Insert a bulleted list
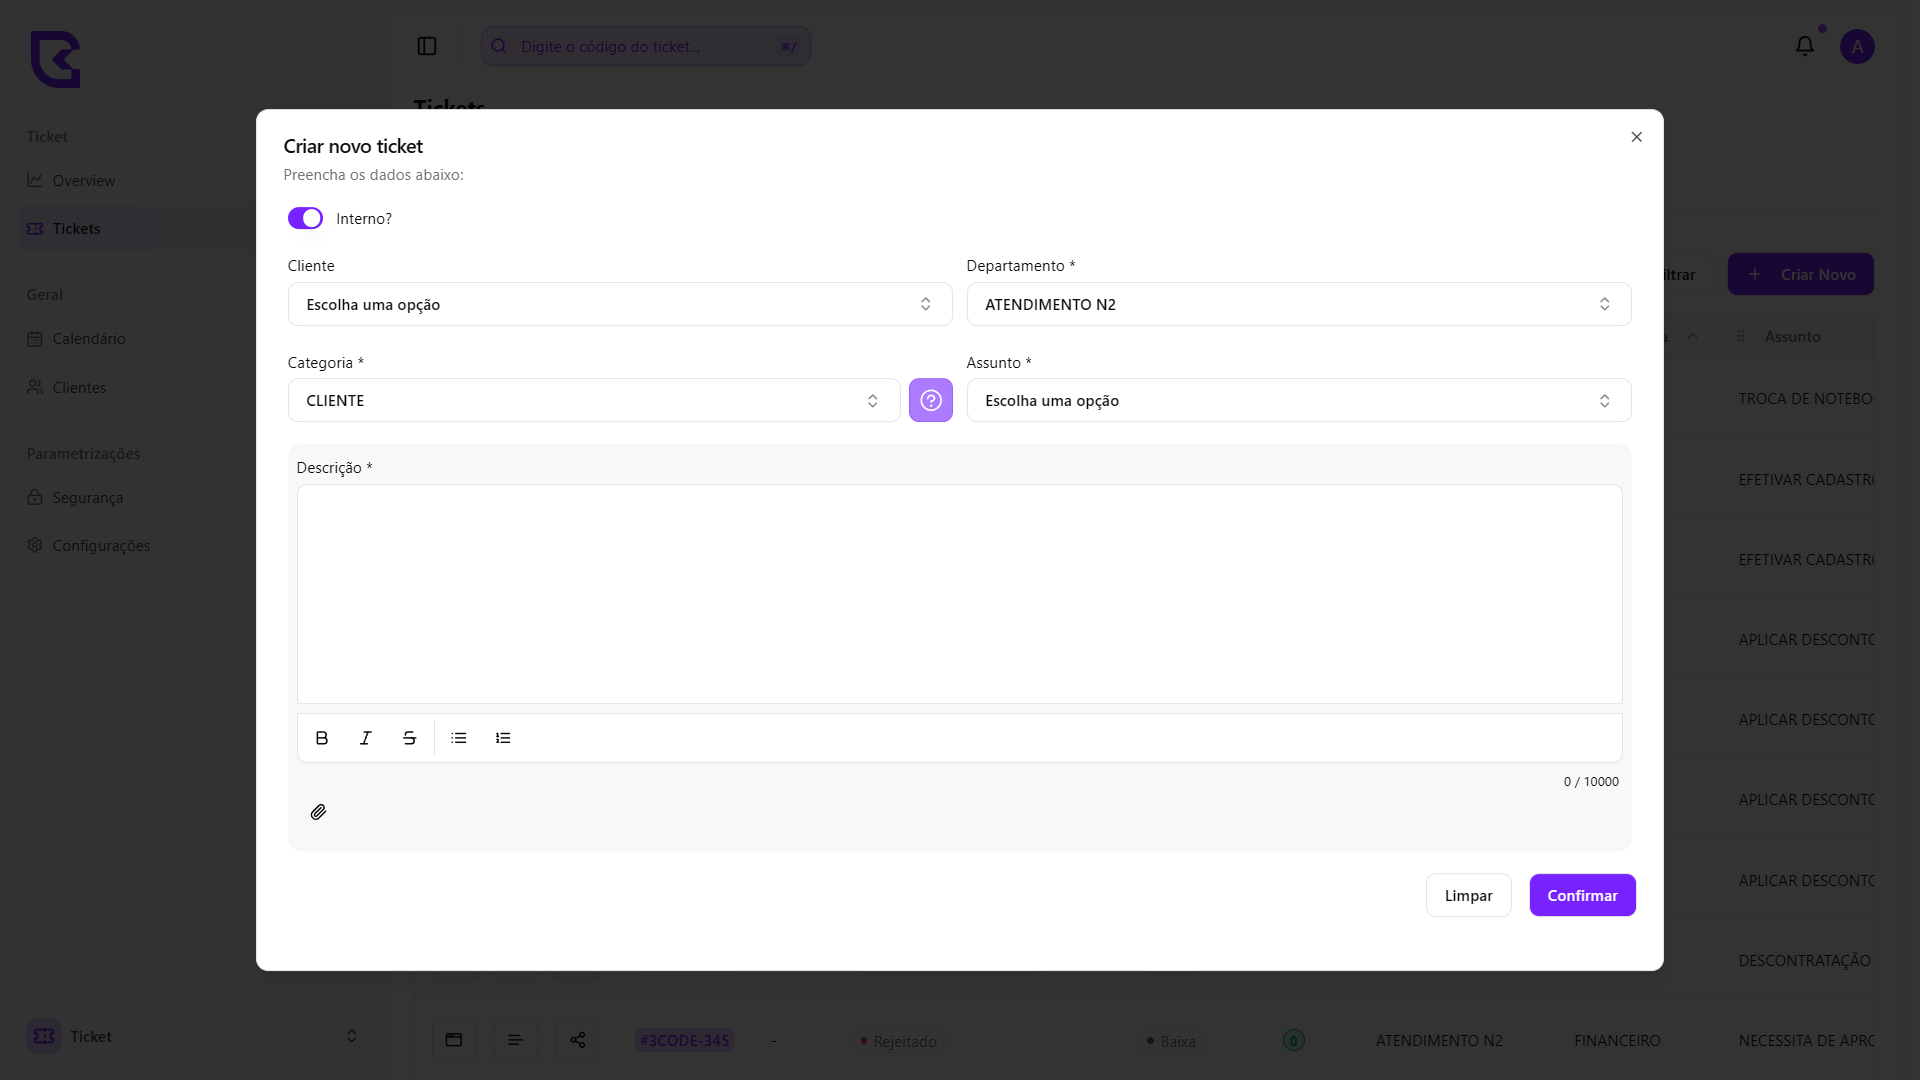The image size is (1920, 1080). click(x=459, y=738)
